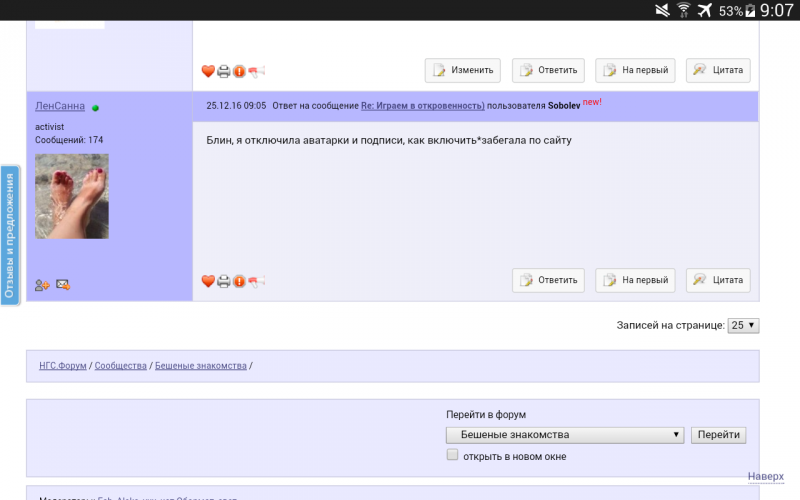Open the "Re: Играем в откровенность)" message link

point(423,105)
